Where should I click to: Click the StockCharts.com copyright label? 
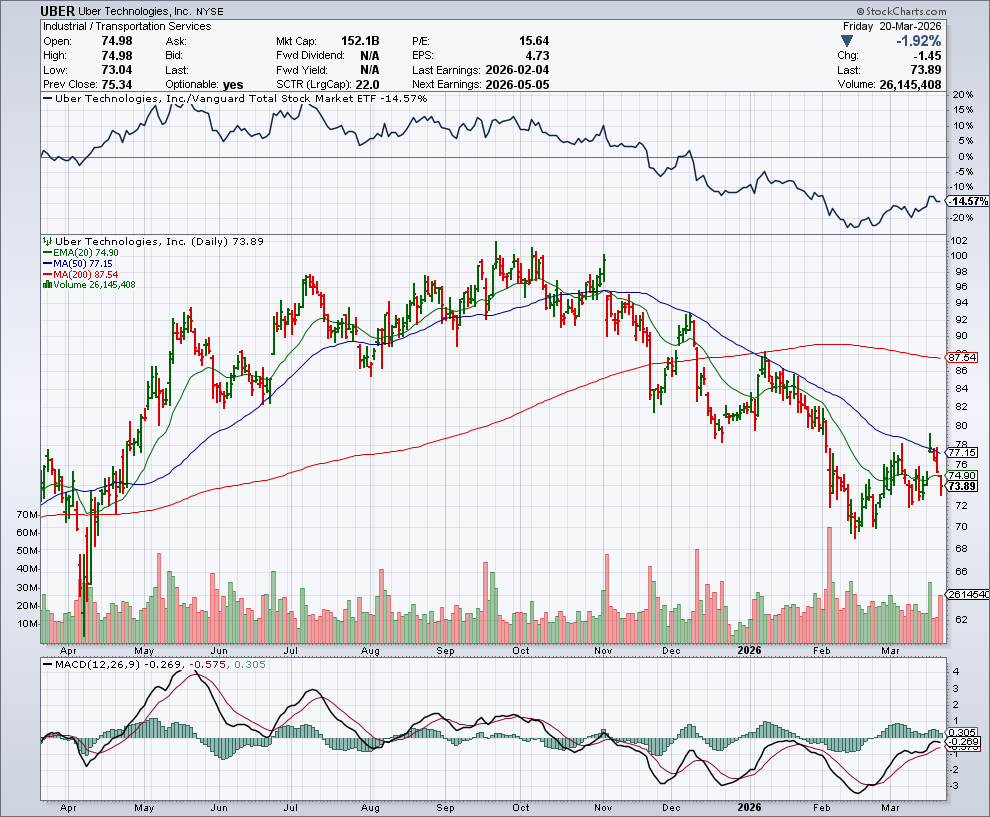coord(902,11)
